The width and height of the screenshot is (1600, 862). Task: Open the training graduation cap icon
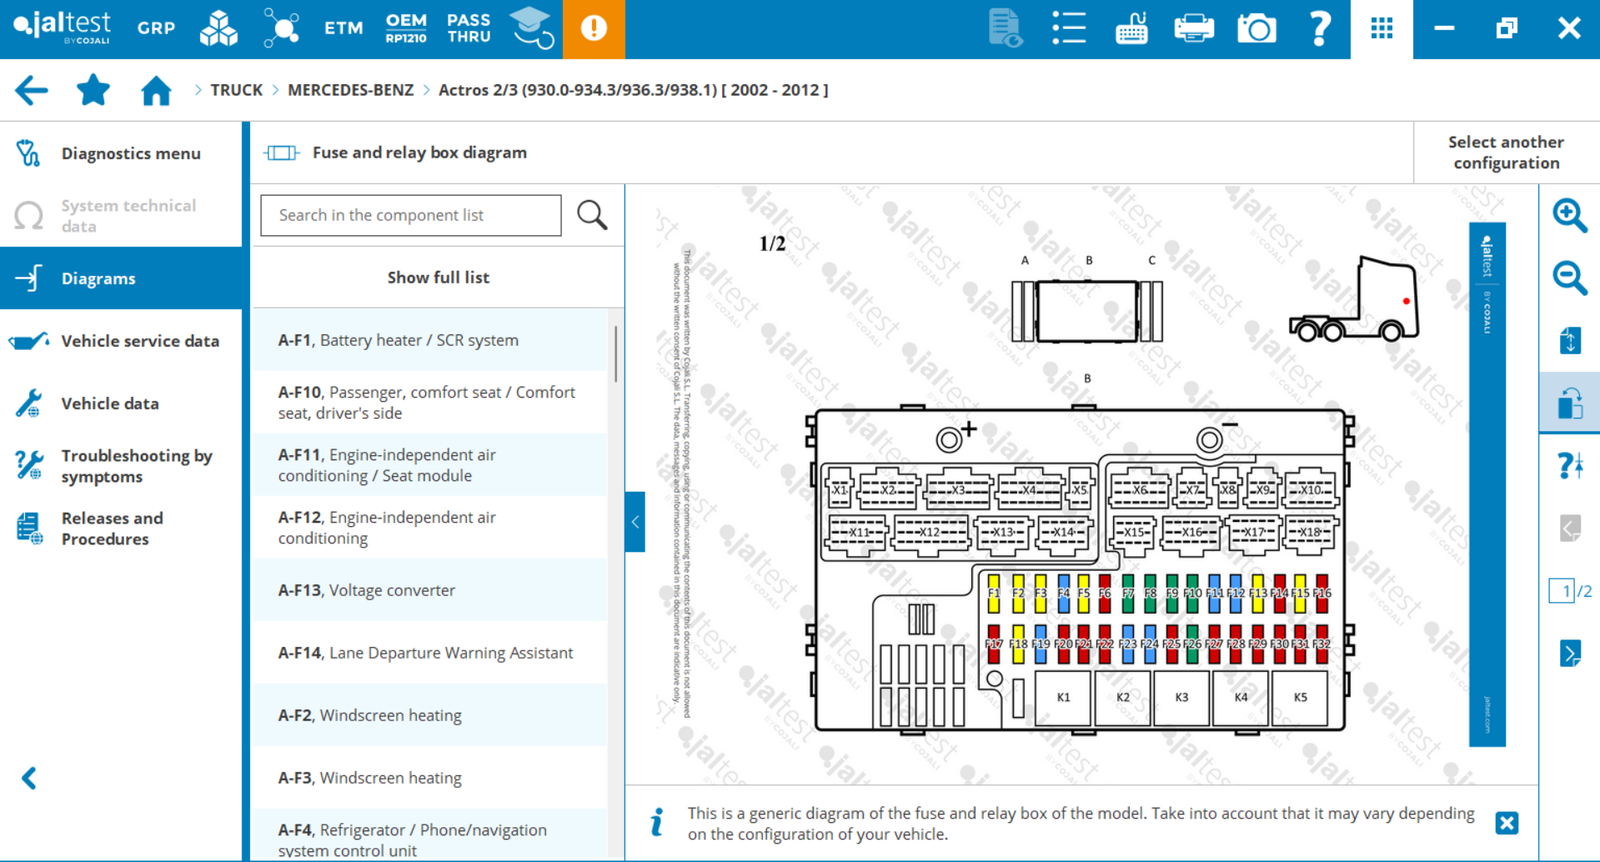point(532,28)
